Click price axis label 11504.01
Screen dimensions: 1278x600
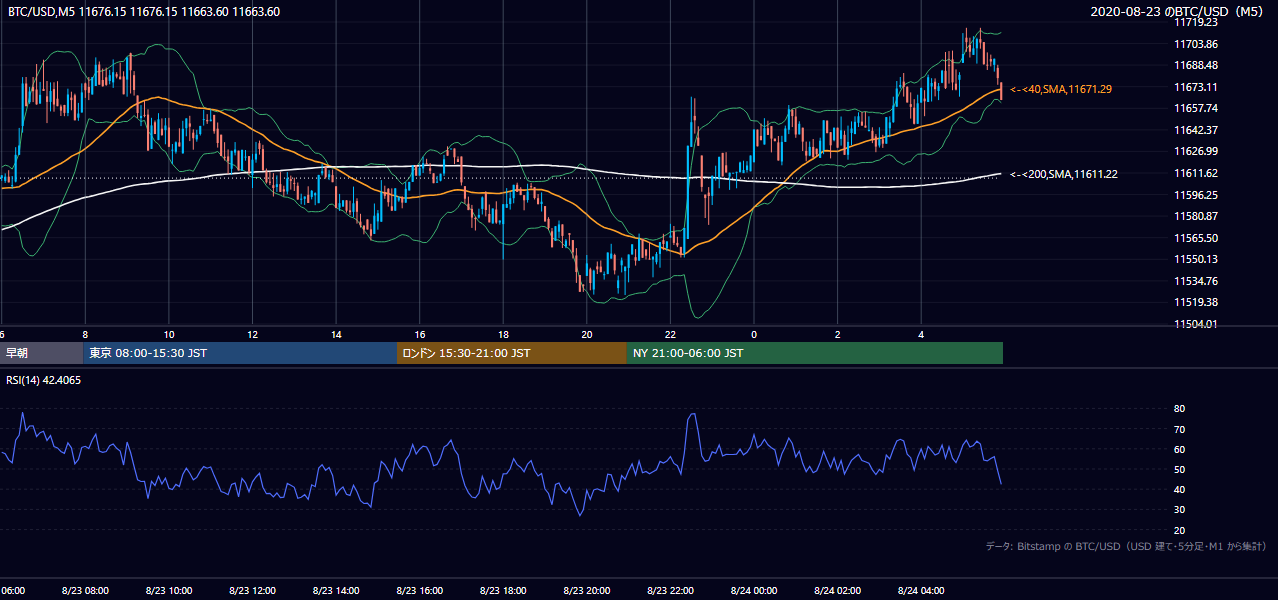tap(1196, 324)
